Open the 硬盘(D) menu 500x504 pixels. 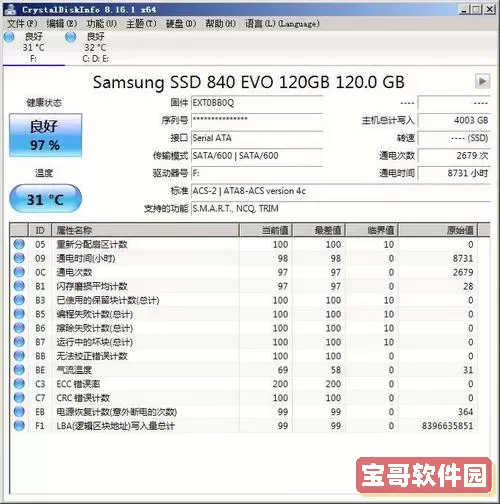coord(181,23)
